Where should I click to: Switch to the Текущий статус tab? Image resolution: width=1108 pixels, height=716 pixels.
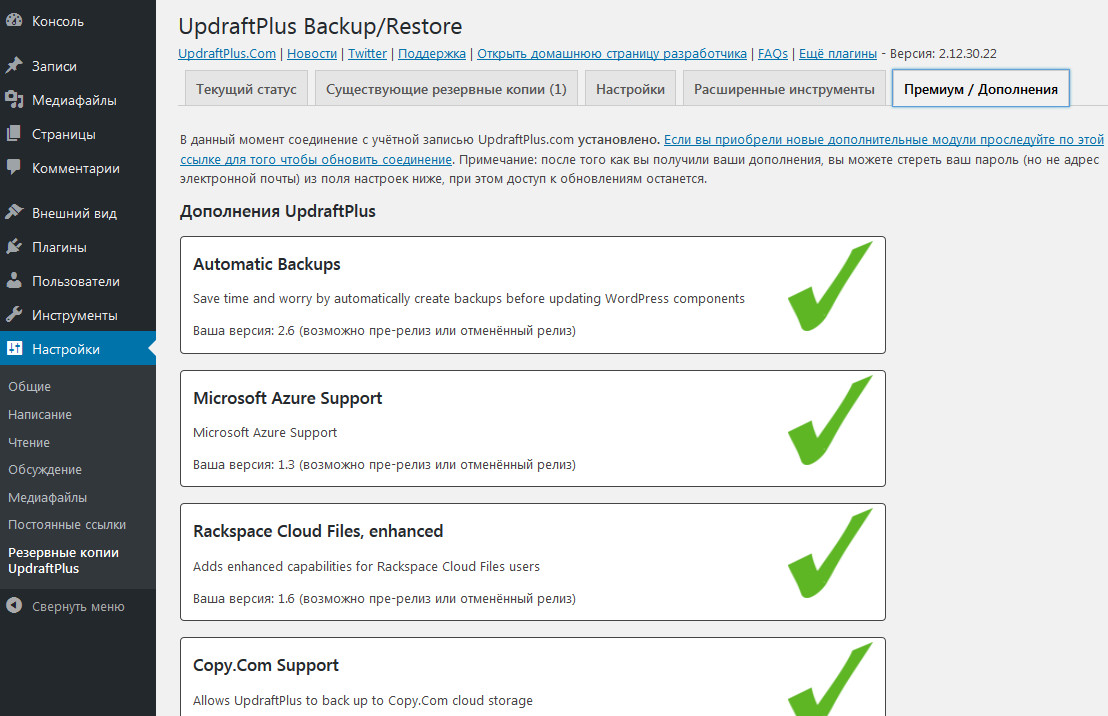[246, 89]
